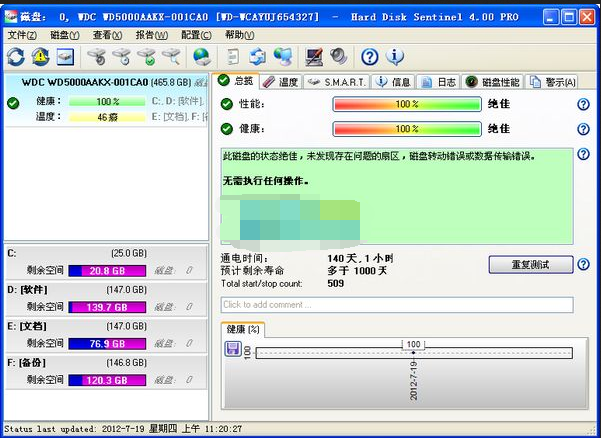Viewport: 601px width, 438px height.
Task: Click the 重复测试 button
Action: click(x=531, y=264)
